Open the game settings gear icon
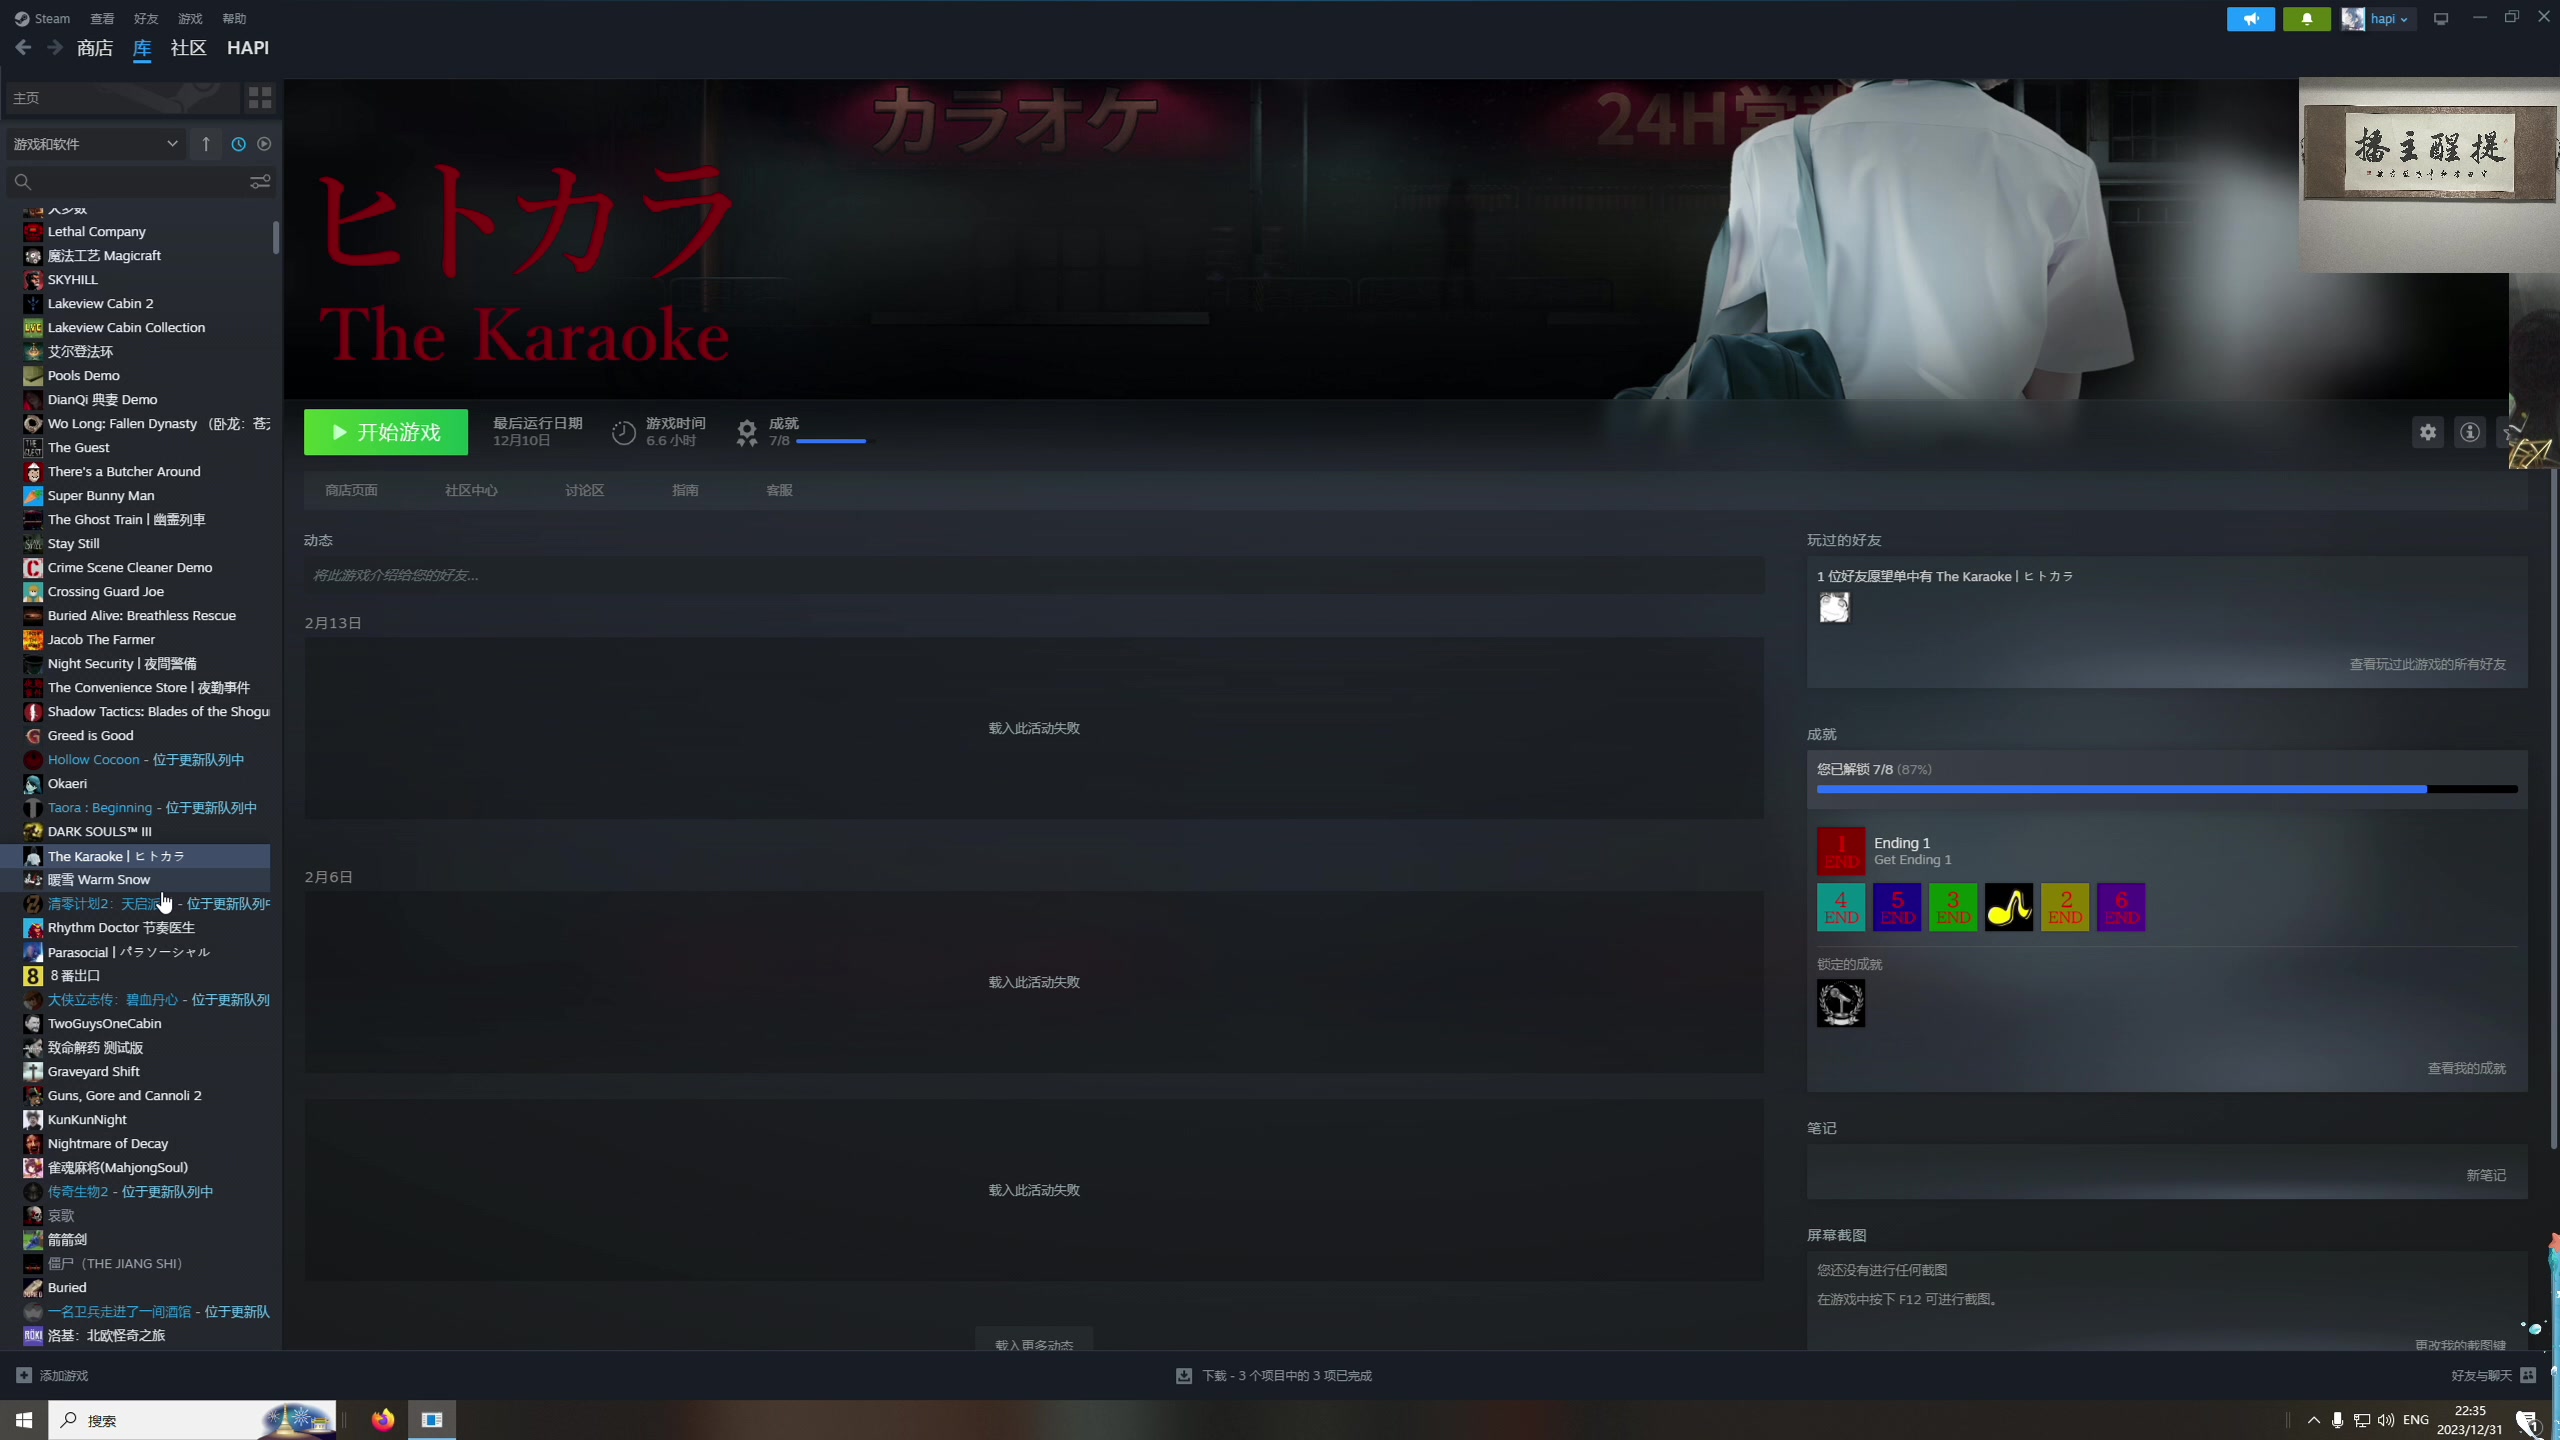Viewport: 2560px width, 1440px height. pyautogui.click(x=2428, y=432)
